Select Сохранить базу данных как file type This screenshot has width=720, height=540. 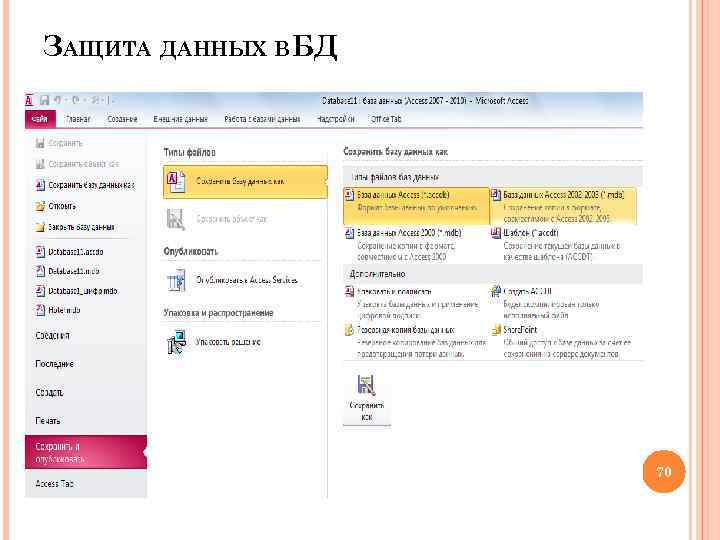coord(245,182)
